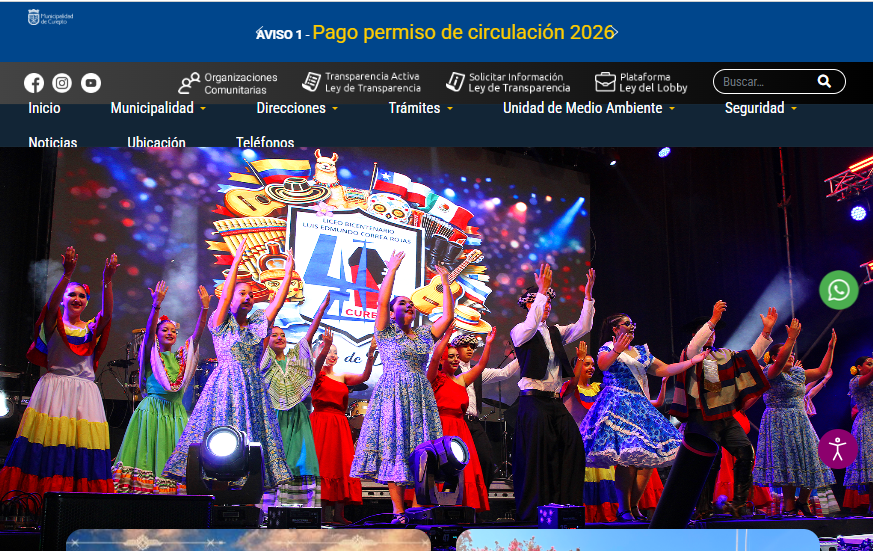Go to previous aviso with left arrow
873x551 pixels.
[x=259, y=32]
